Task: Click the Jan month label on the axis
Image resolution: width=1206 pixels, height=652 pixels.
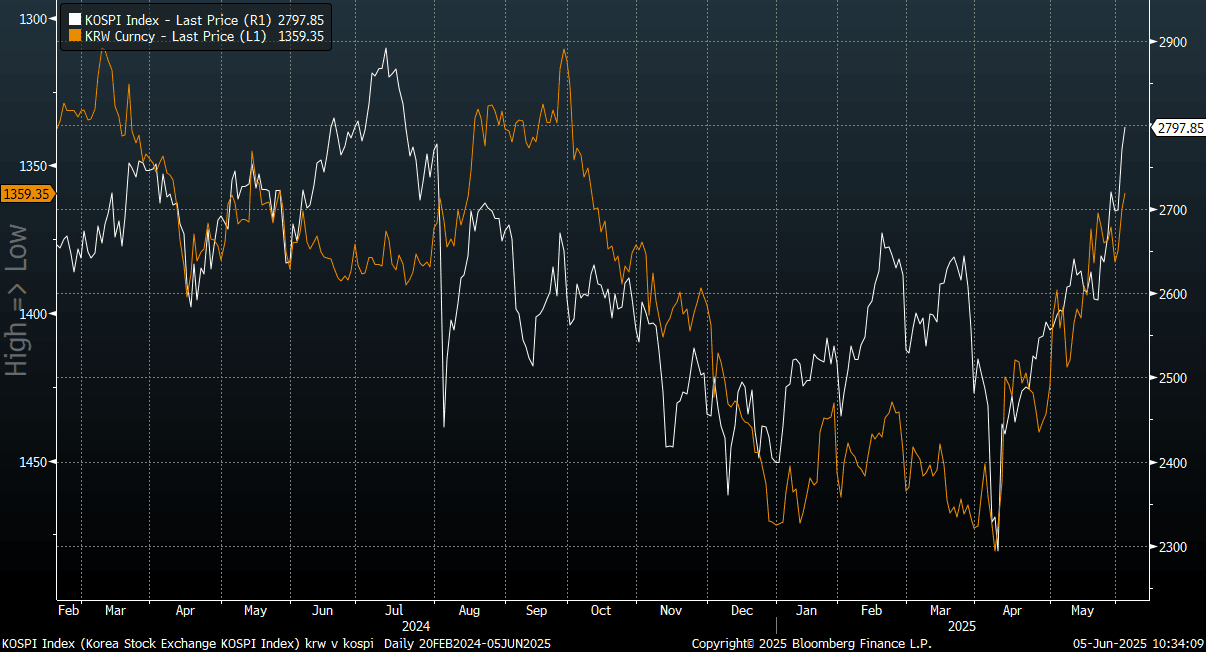Action: [x=806, y=610]
